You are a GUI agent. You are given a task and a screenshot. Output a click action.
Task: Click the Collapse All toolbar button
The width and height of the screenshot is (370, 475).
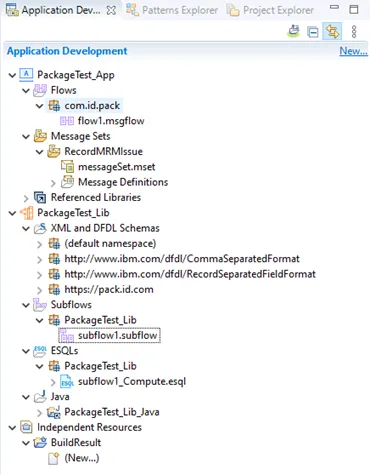(x=313, y=32)
